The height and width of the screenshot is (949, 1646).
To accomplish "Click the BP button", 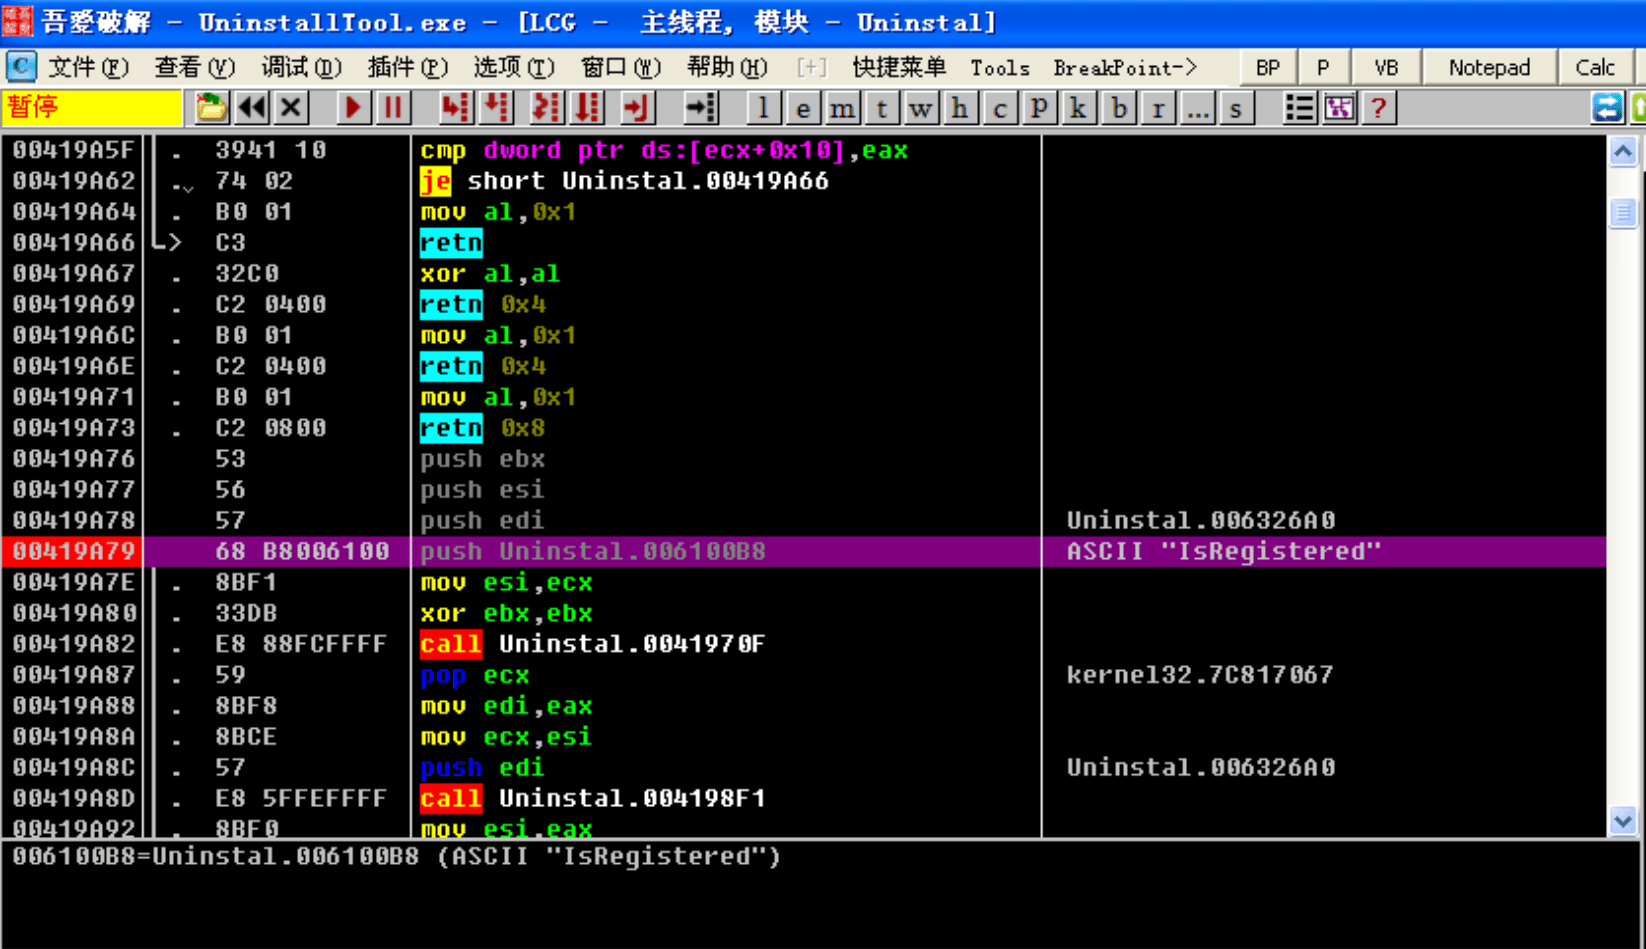I will [1268, 67].
